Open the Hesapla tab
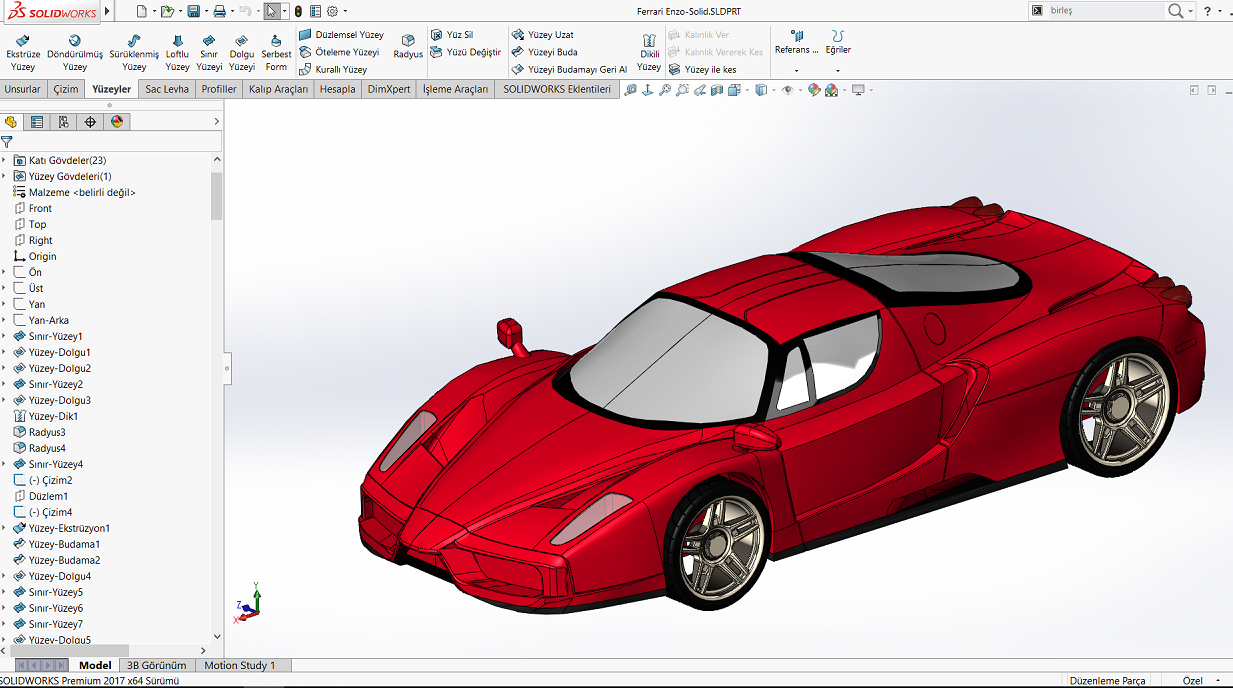 click(x=338, y=89)
